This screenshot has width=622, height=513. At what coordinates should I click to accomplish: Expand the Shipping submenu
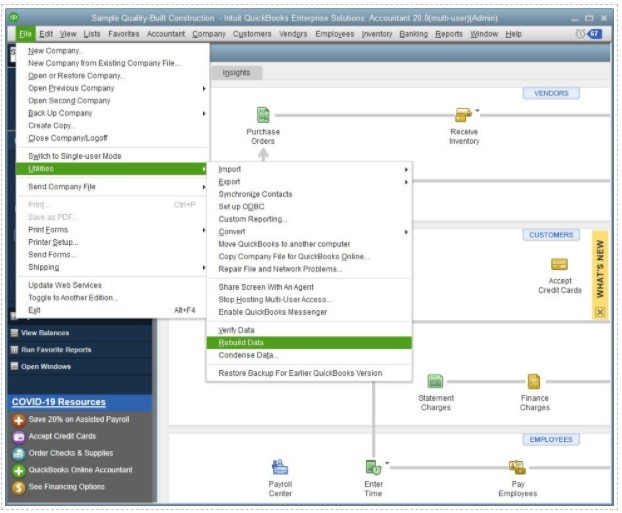(204, 267)
